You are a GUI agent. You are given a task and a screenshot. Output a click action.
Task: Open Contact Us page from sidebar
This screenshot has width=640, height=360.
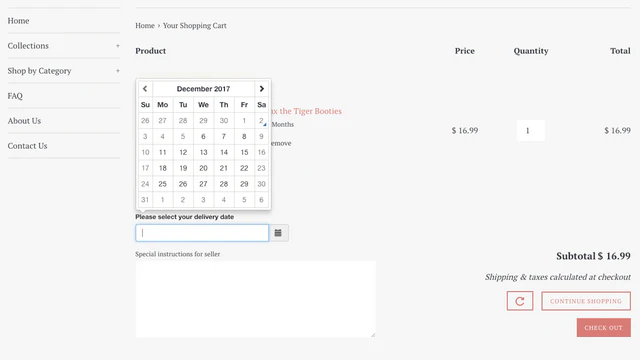coord(27,146)
